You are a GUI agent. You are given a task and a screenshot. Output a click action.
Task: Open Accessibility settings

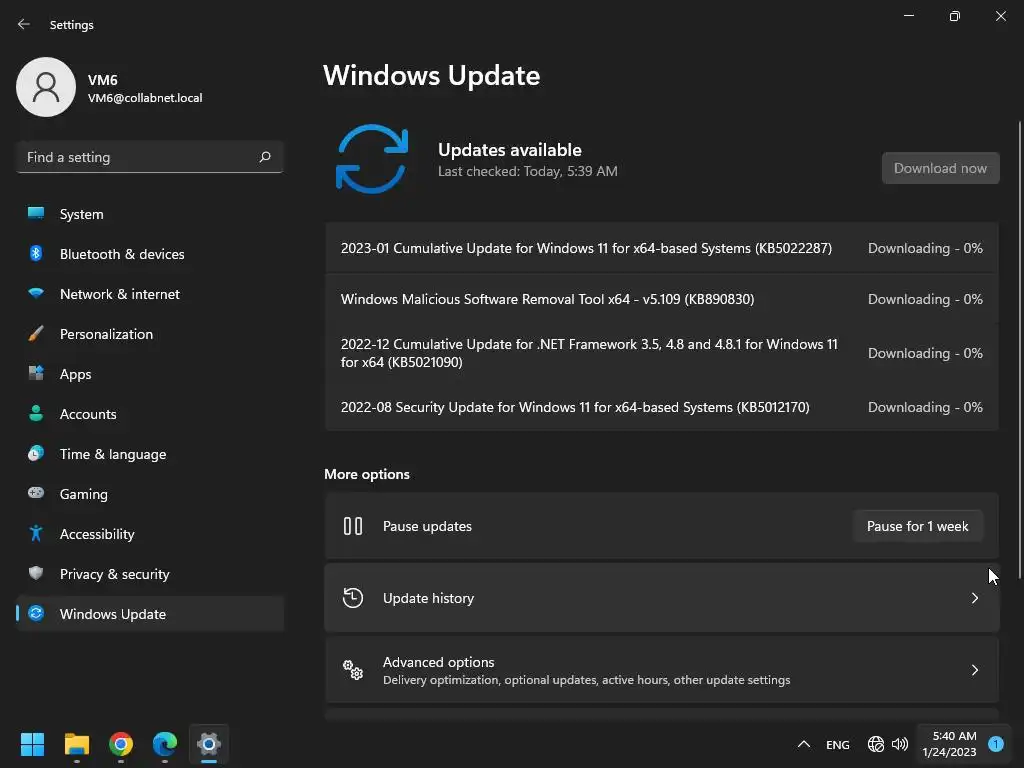pos(150,534)
